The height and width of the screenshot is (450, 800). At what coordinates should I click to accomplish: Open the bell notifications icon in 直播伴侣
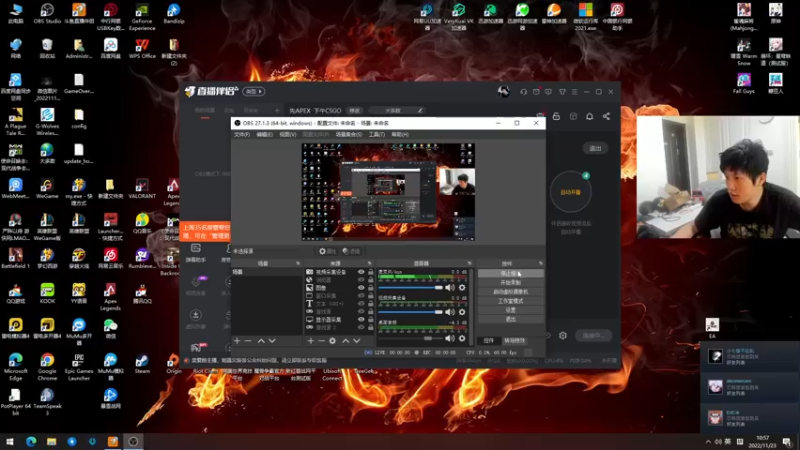589,116
